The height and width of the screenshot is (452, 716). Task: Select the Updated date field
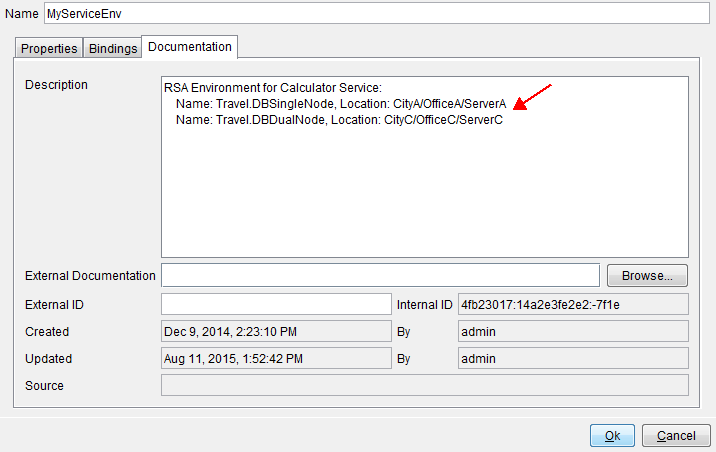(x=275, y=358)
